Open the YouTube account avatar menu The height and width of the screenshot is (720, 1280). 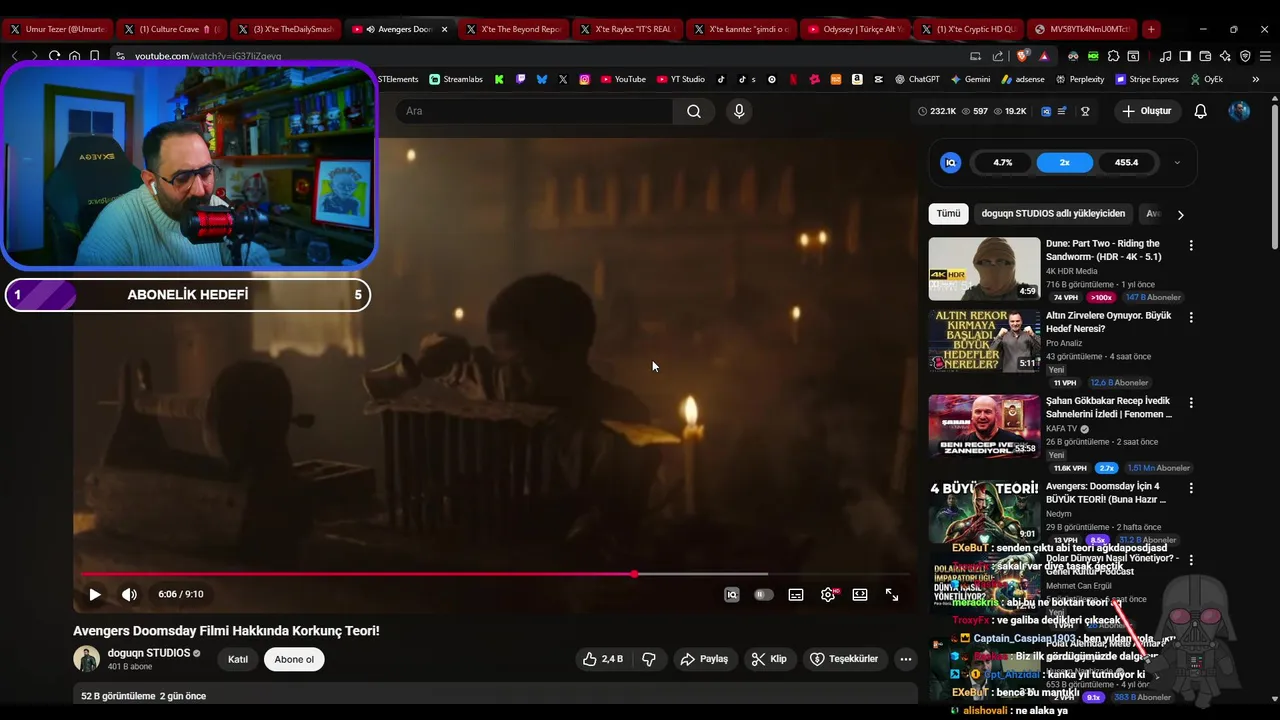pyautogui.click(x=1239, y=111)
